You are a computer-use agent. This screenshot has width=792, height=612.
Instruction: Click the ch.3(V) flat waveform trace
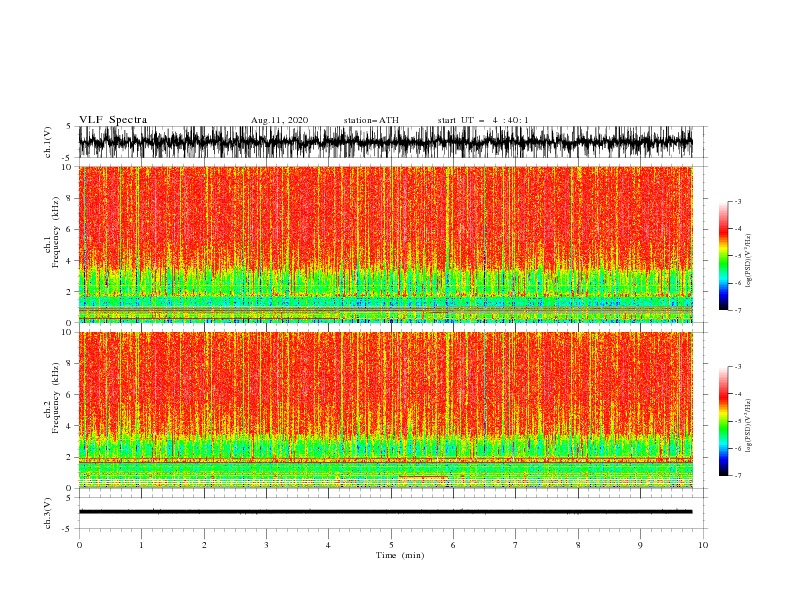(x=385, y=512)
